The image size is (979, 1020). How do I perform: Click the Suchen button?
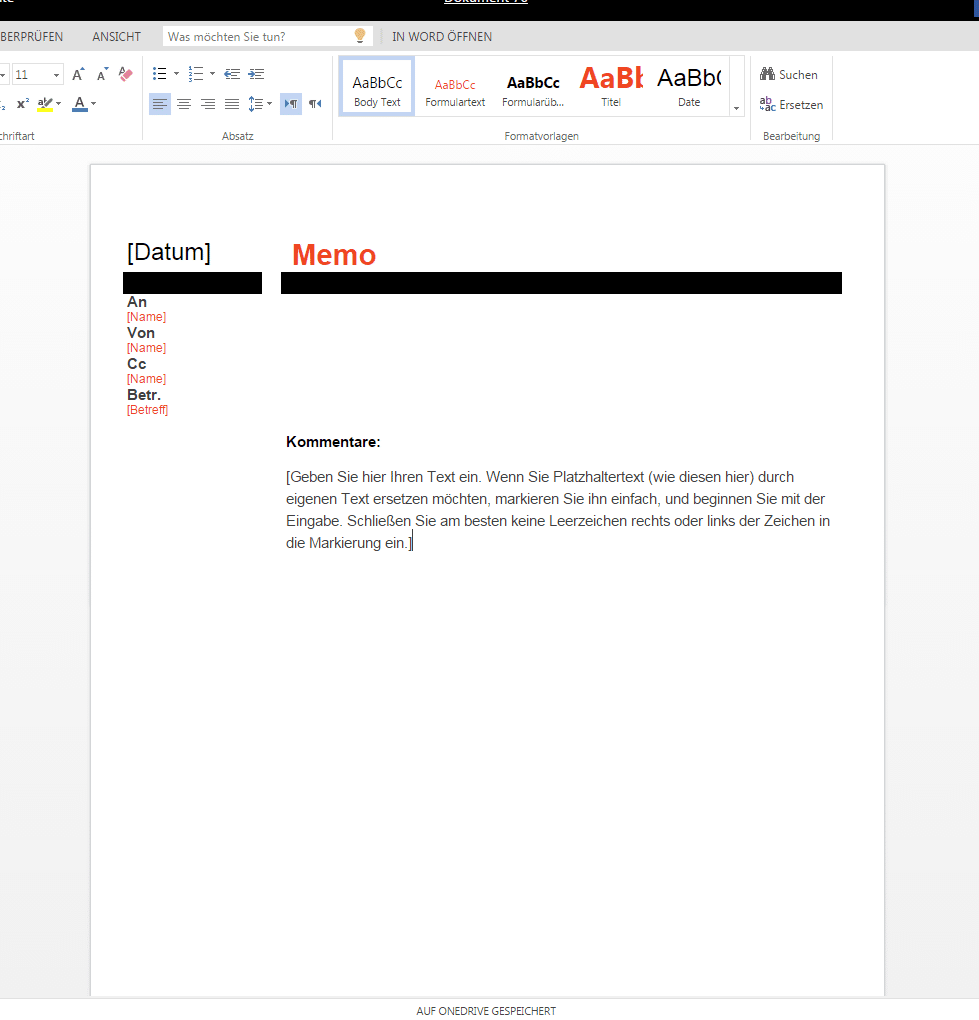point(789,75)
